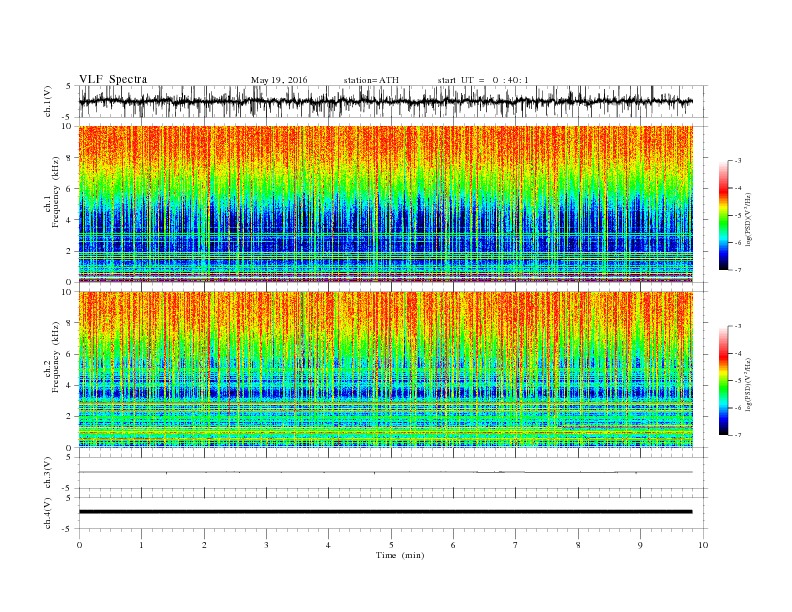Select the upper colorbar "log(PSD)(V²/Hz)" label
792x612 pixels.
748,221
